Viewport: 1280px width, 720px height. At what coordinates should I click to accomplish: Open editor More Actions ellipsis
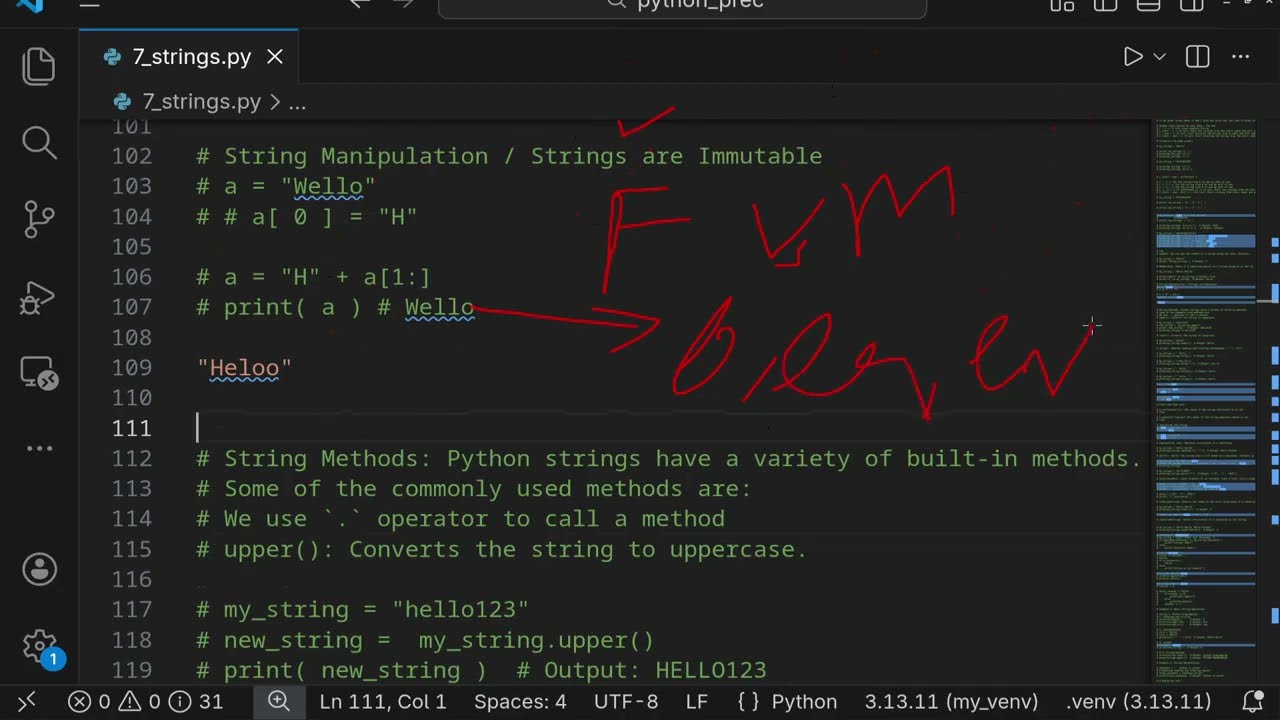click(1241, 57)
